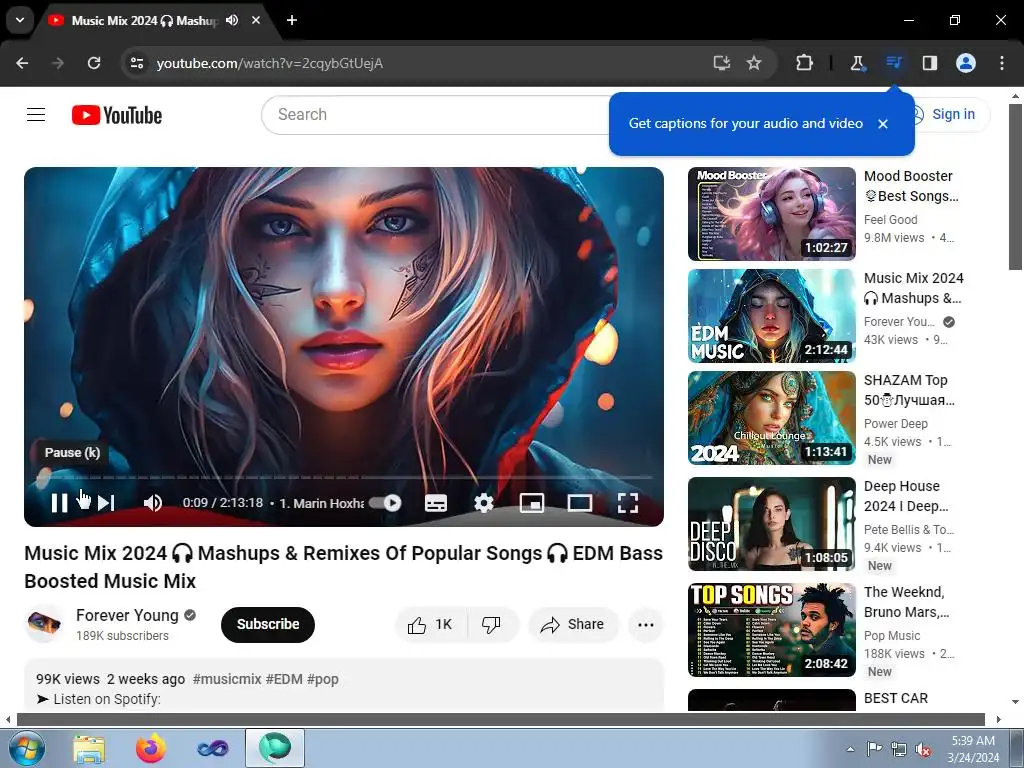Open media controls toolbar icon
The height and width of the screenshot is (768, 1024).
coord(894,63)
